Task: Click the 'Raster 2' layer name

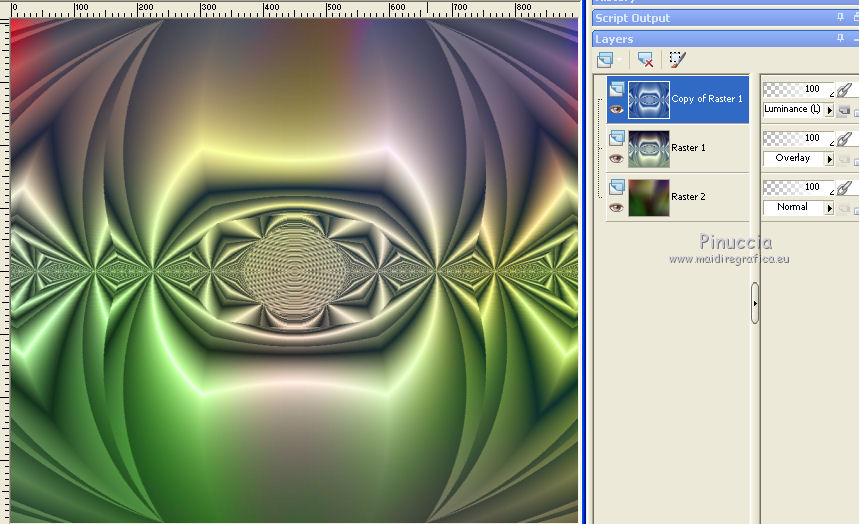Action: click(x=688, y=196)
